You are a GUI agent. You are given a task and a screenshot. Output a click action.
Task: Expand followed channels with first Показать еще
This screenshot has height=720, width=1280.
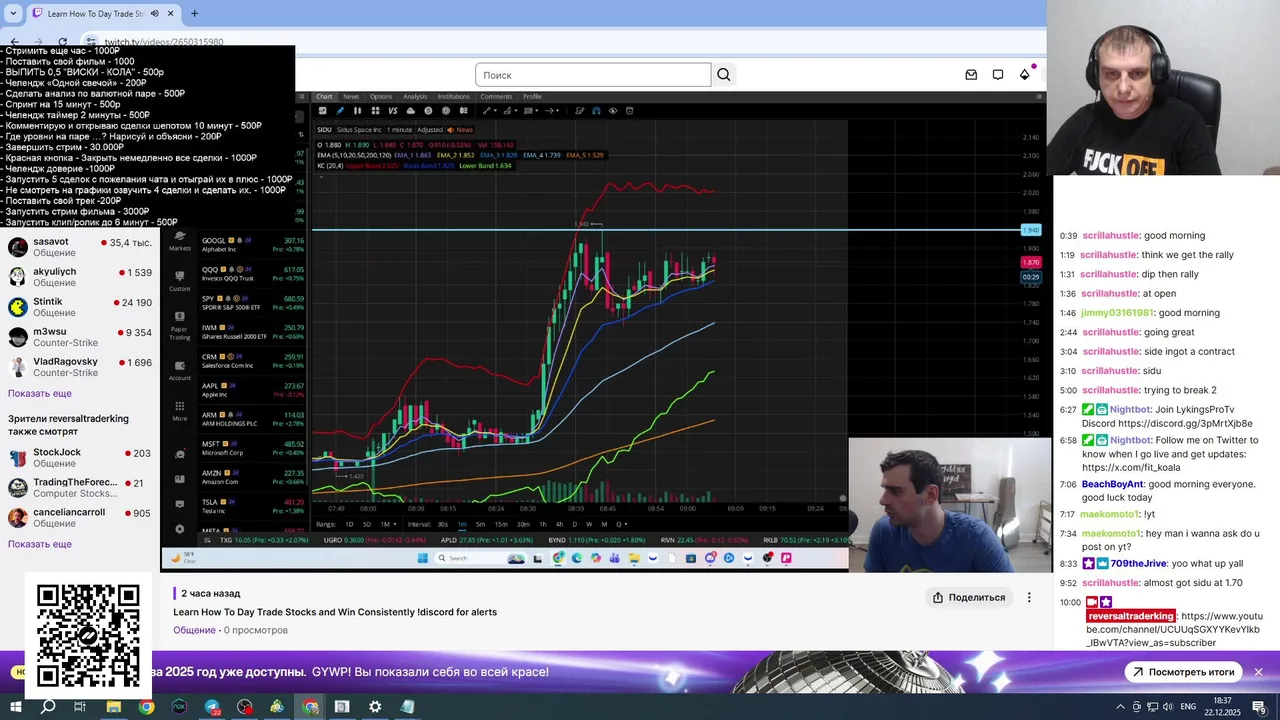tap(40, 394)
